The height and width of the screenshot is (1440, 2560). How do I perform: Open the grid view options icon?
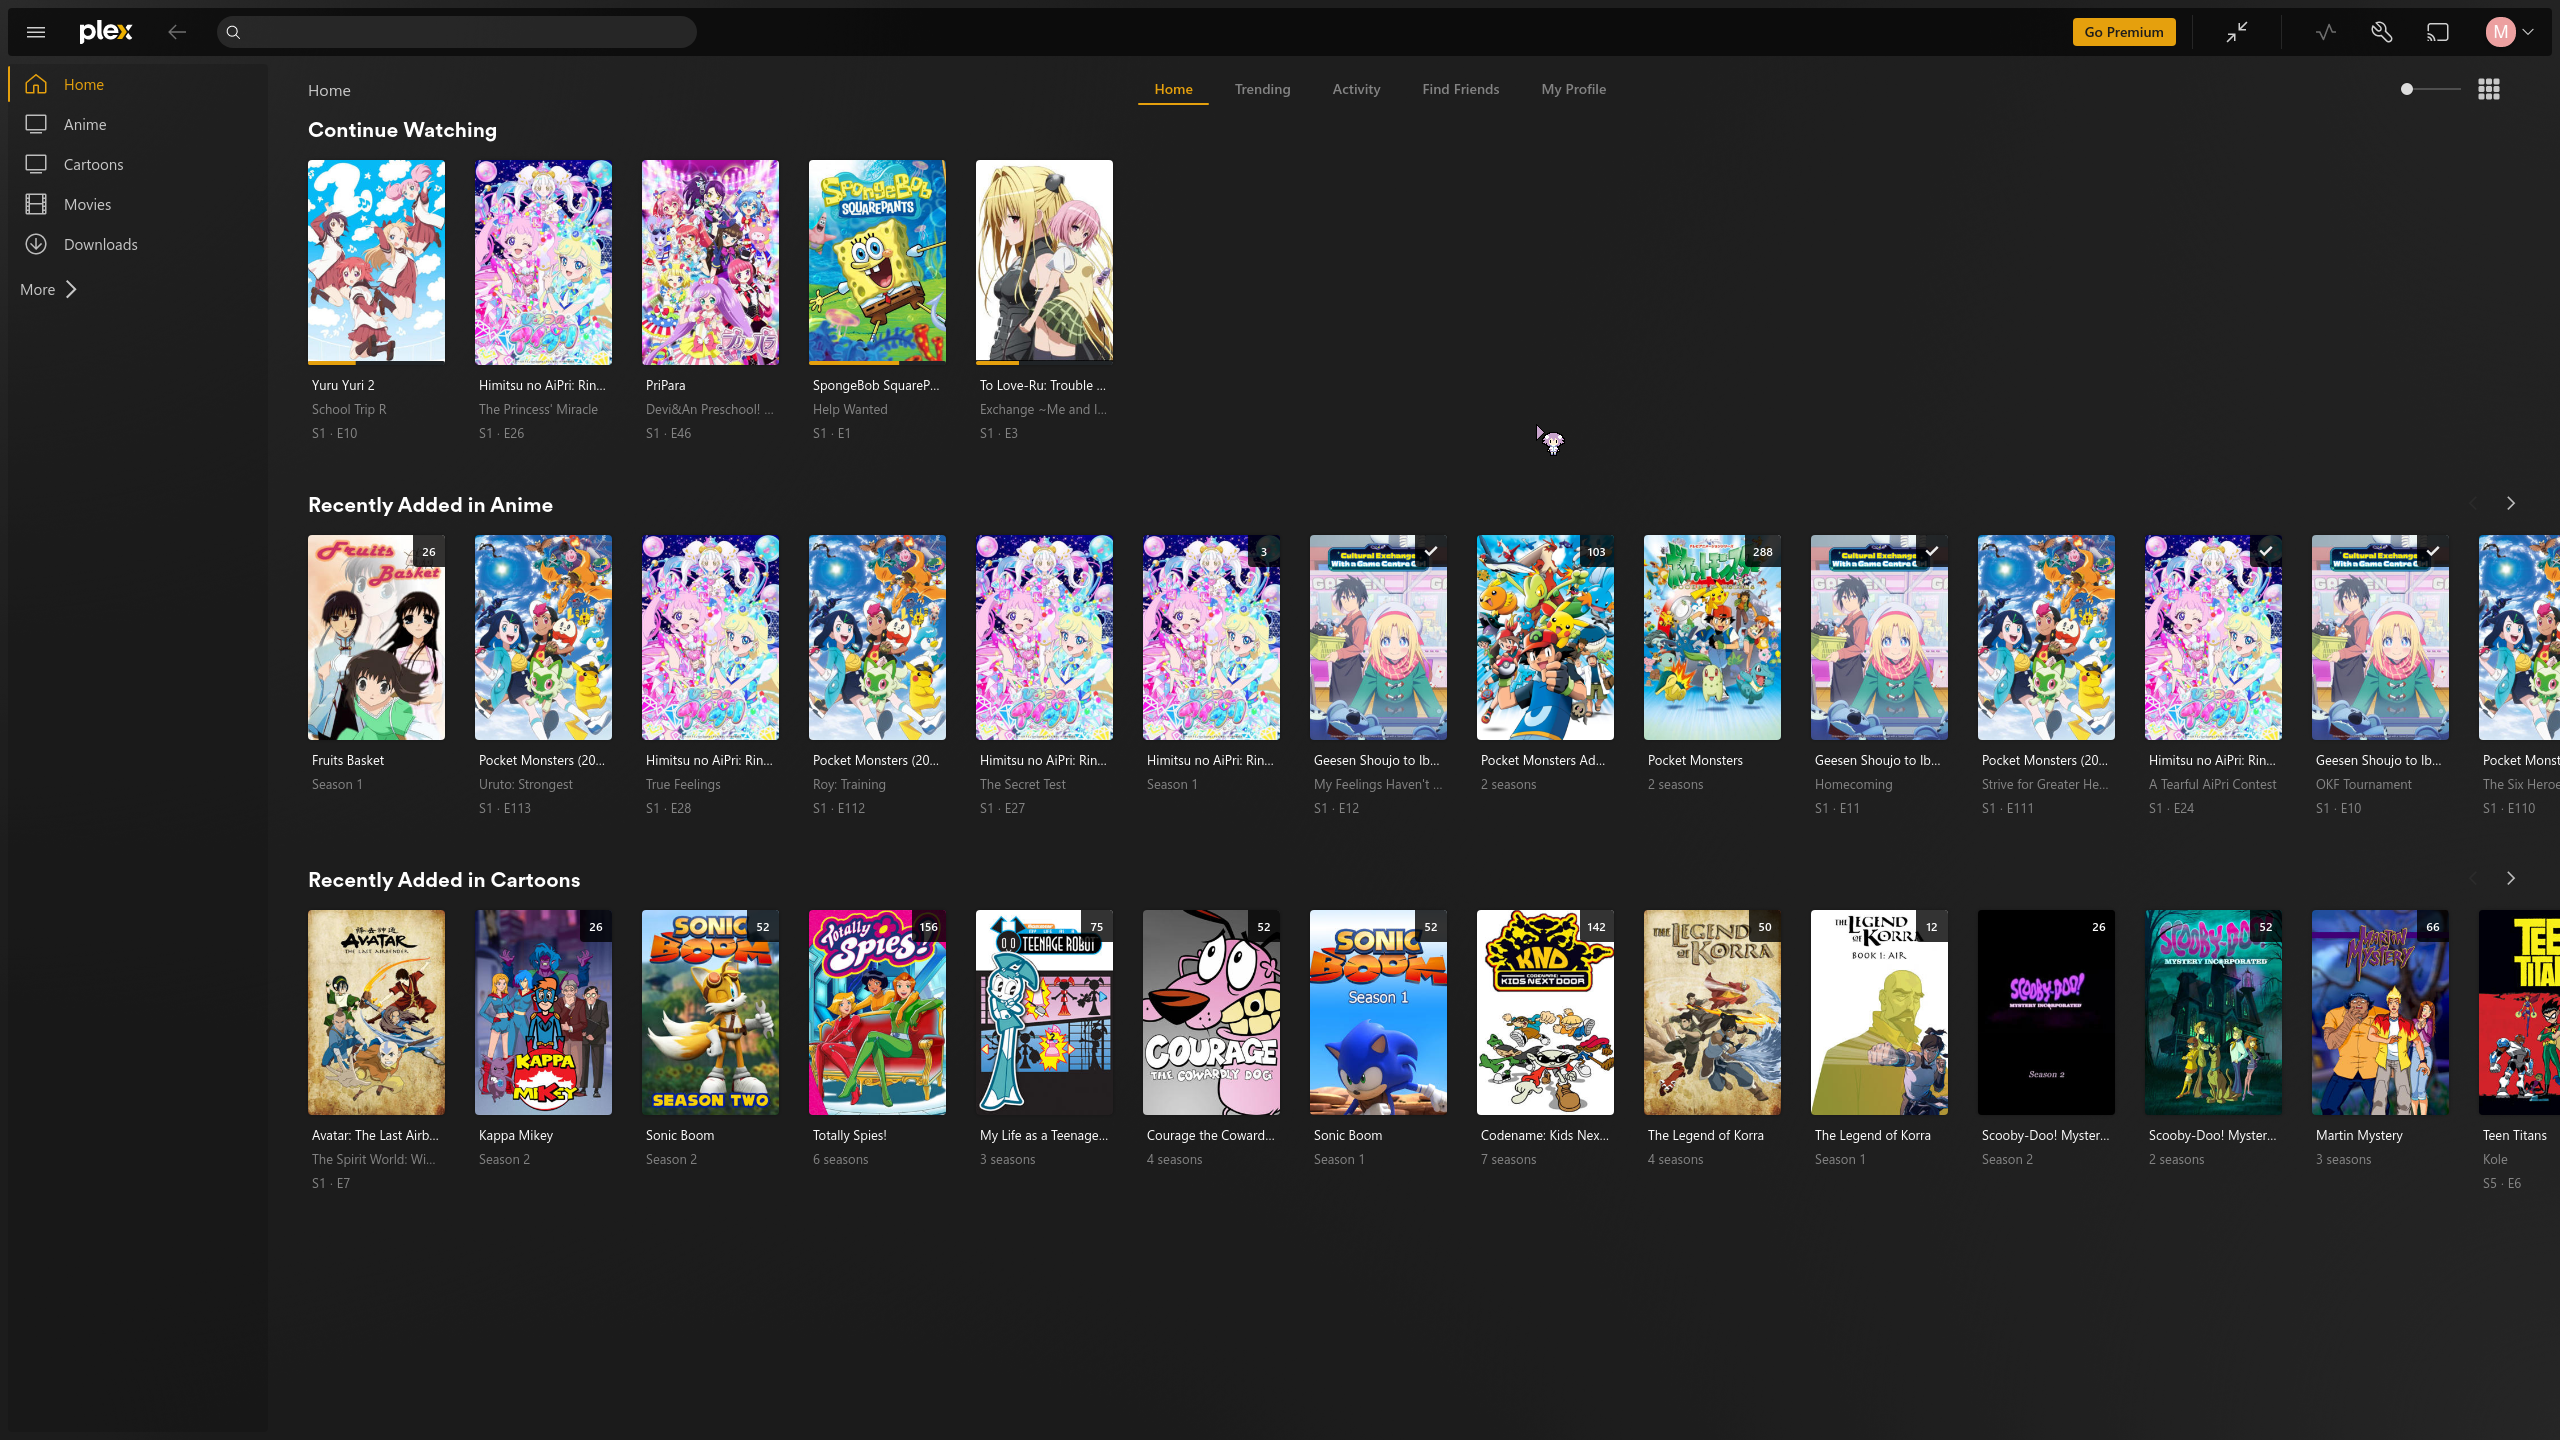click(x=2489, y=89)
